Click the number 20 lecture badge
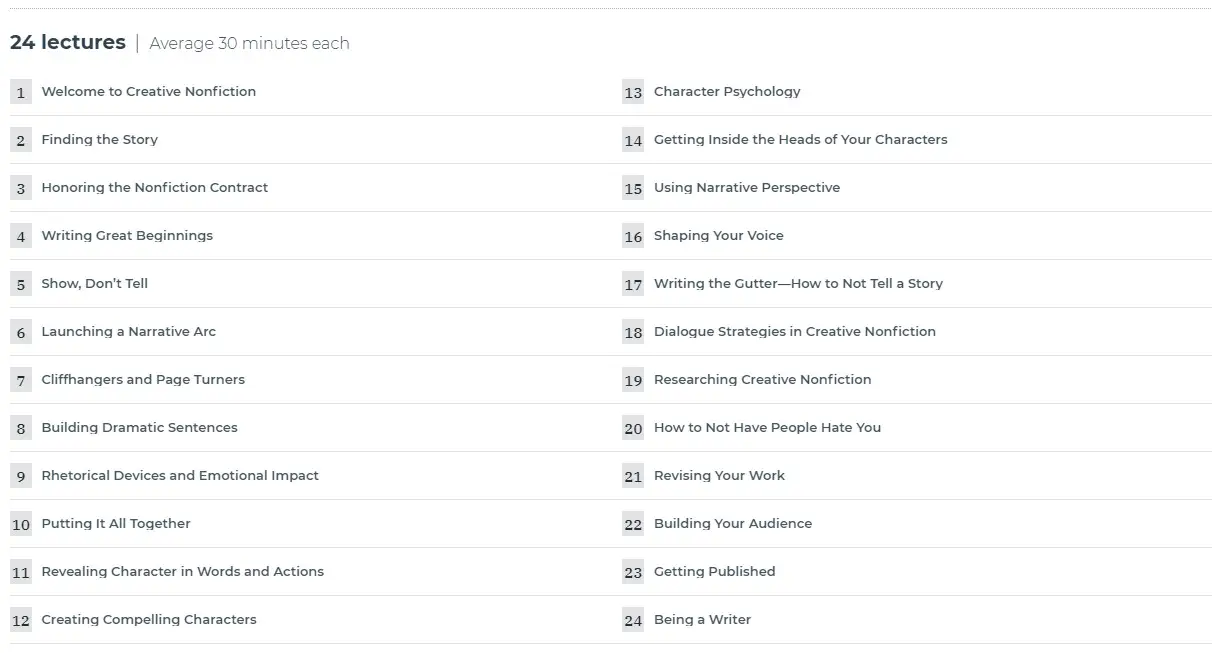 pyautogui.click(x=633, y=428)
